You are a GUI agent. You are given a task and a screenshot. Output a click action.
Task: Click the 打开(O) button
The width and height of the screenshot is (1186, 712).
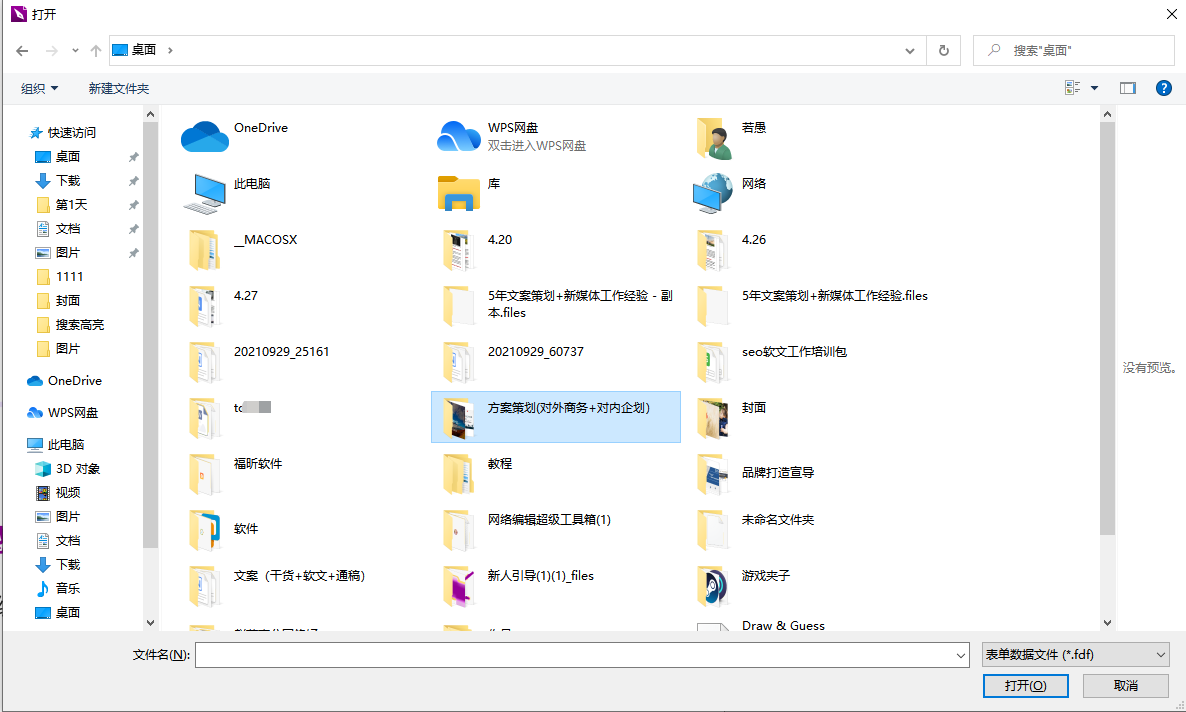point(1025,685)
